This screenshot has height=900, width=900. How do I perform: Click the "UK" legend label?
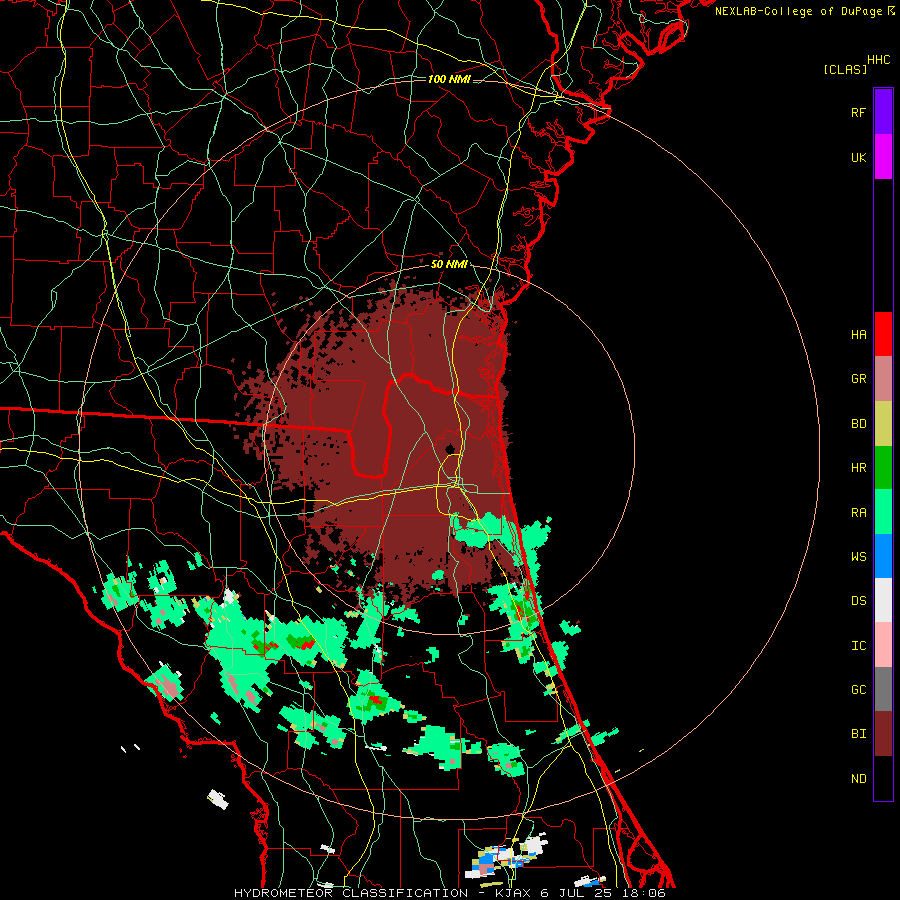coord(858,157)
